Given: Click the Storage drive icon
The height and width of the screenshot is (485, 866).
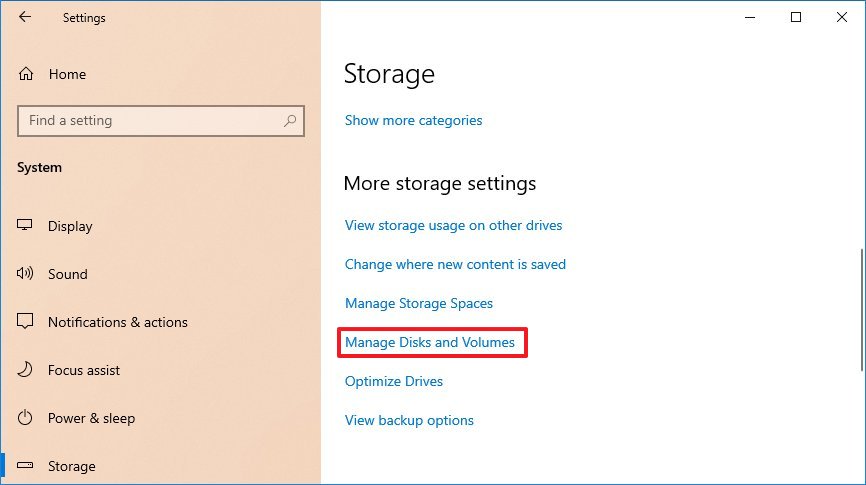Looking at the screenshot, I should click(x=26, y=466).
